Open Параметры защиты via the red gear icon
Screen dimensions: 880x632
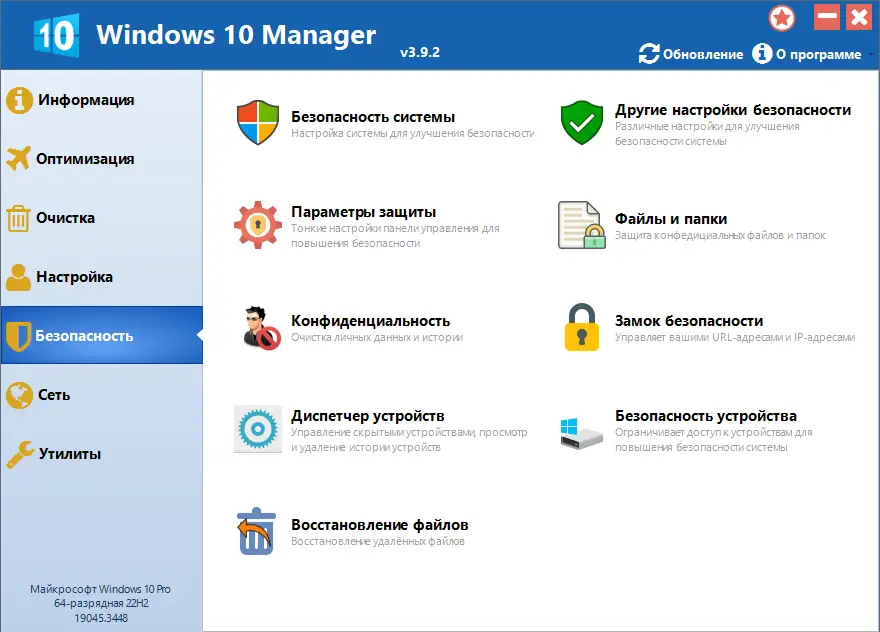(x=256, y=222)
